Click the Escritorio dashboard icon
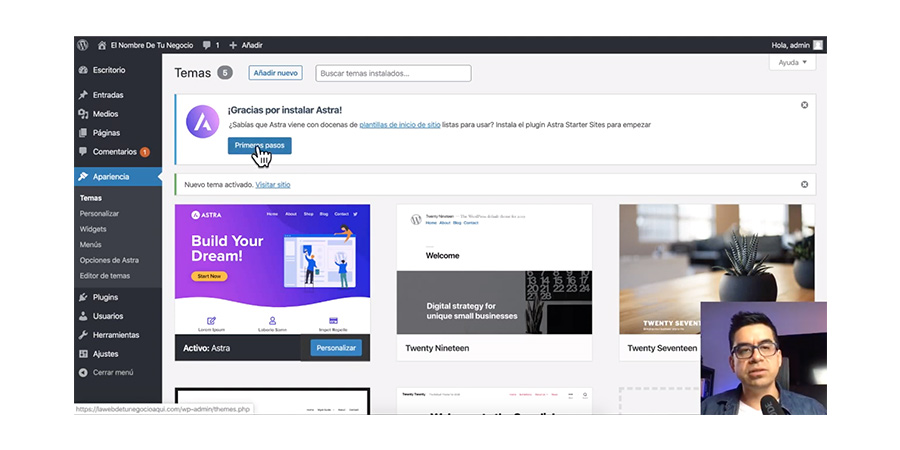The image size is (900, 450). pyautogui.click(x=83, y=70)
